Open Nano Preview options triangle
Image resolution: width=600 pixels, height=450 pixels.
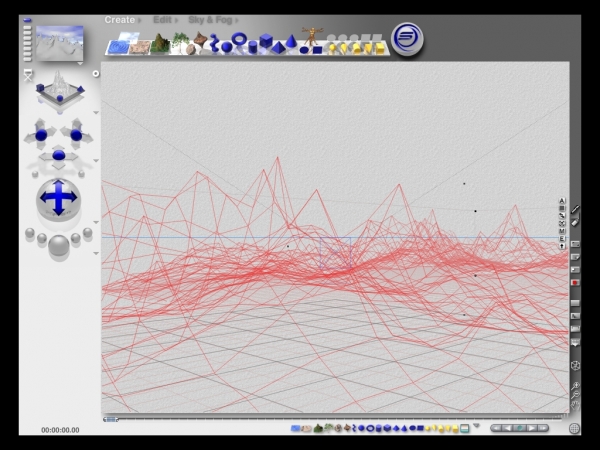coord(80,64)
